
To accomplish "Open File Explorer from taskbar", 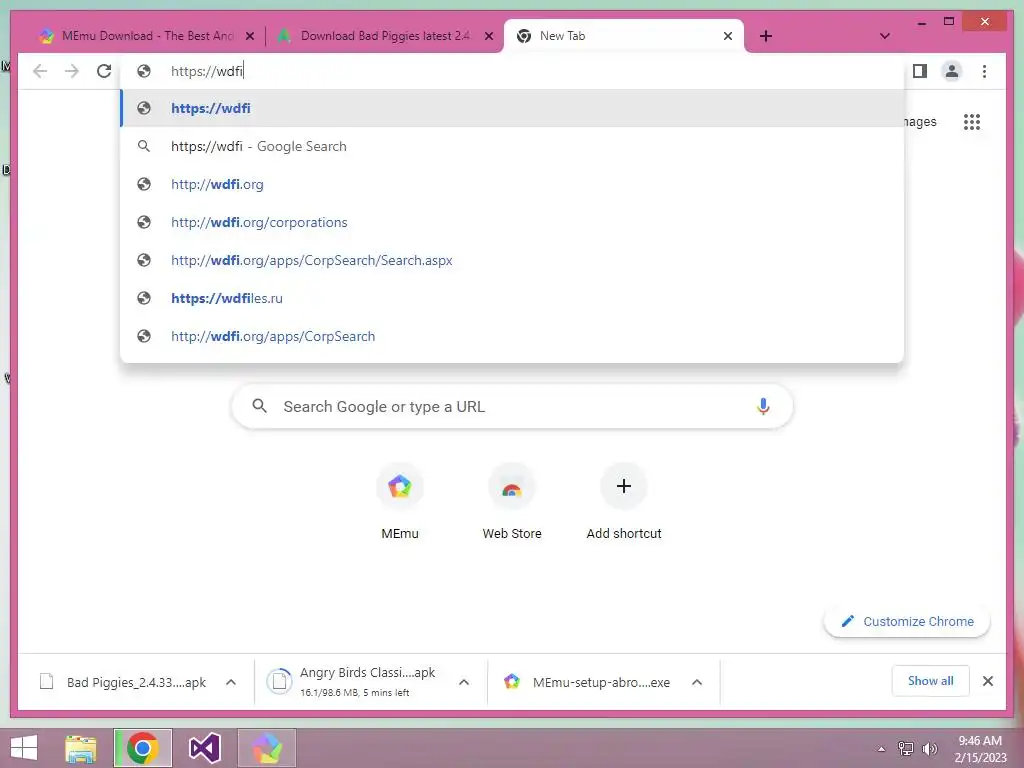I will click(81, 748).
